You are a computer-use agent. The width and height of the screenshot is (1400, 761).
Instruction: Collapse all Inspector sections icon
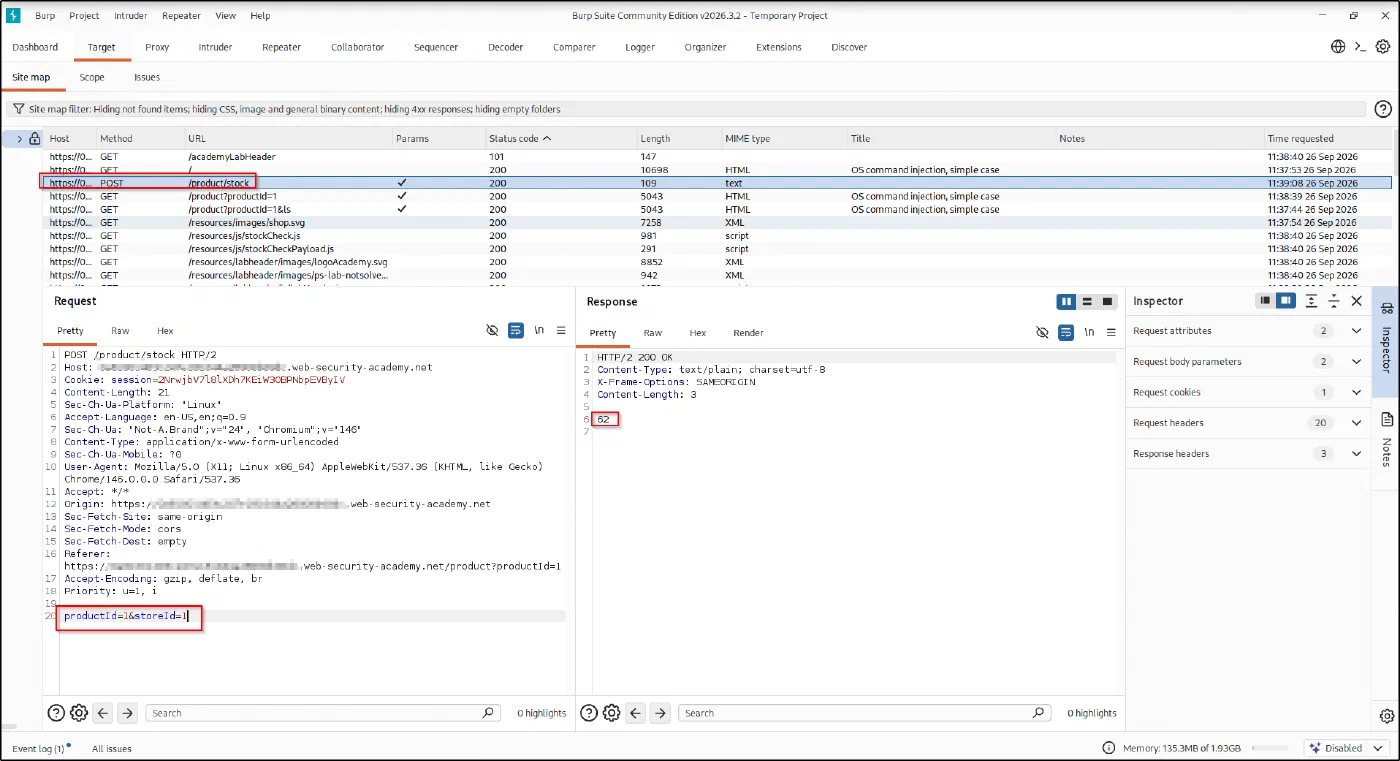[1334, 301]
